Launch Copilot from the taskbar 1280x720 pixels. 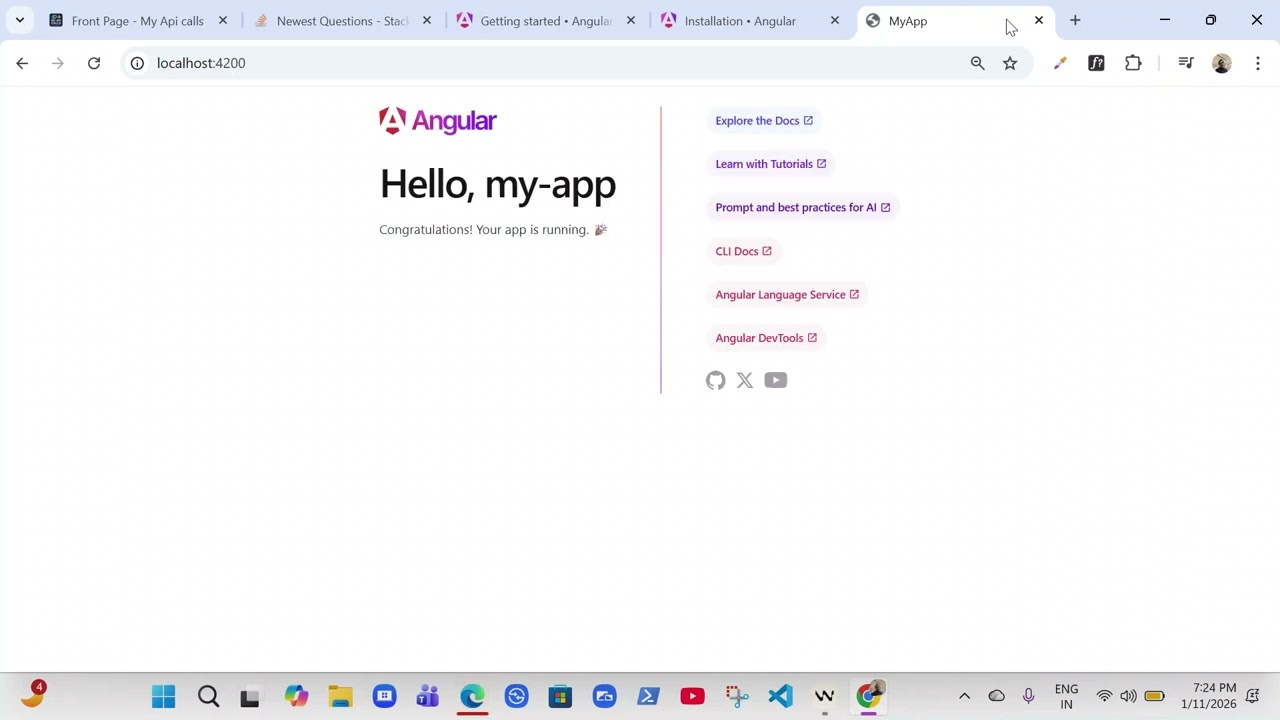(296, 696)
